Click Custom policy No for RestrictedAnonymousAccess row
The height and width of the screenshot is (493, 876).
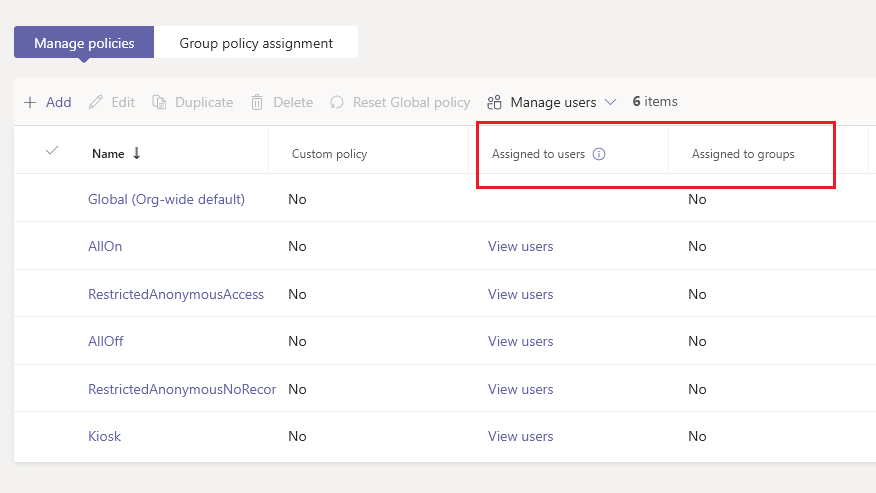[297, 294]
